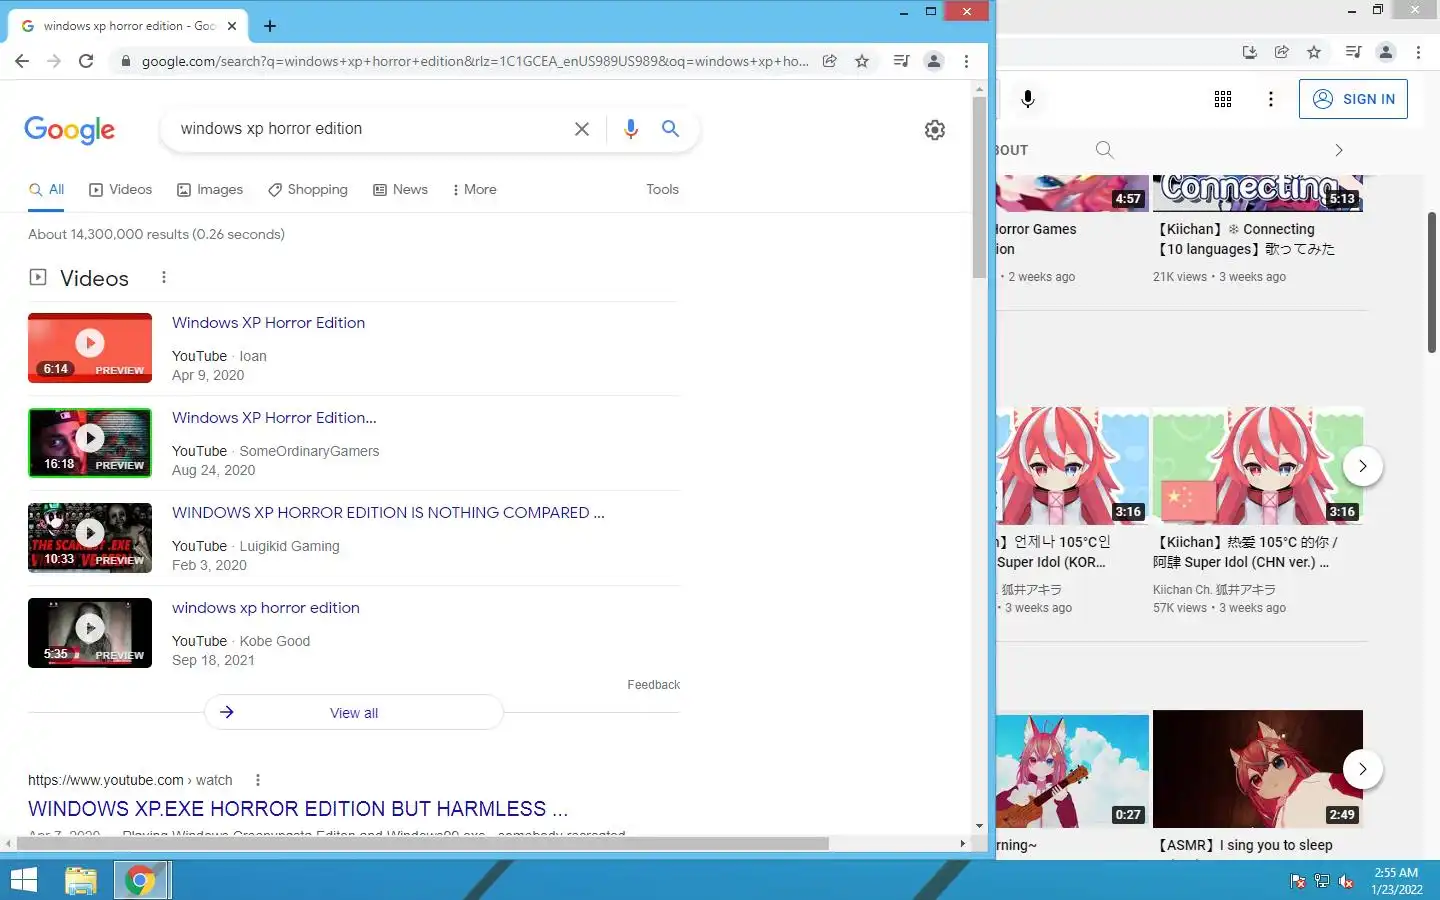Play the 16:18 video preview thumbnail
Viewport: 1440px width, 900px height.
pyautogui.click(x=90, y=443)
